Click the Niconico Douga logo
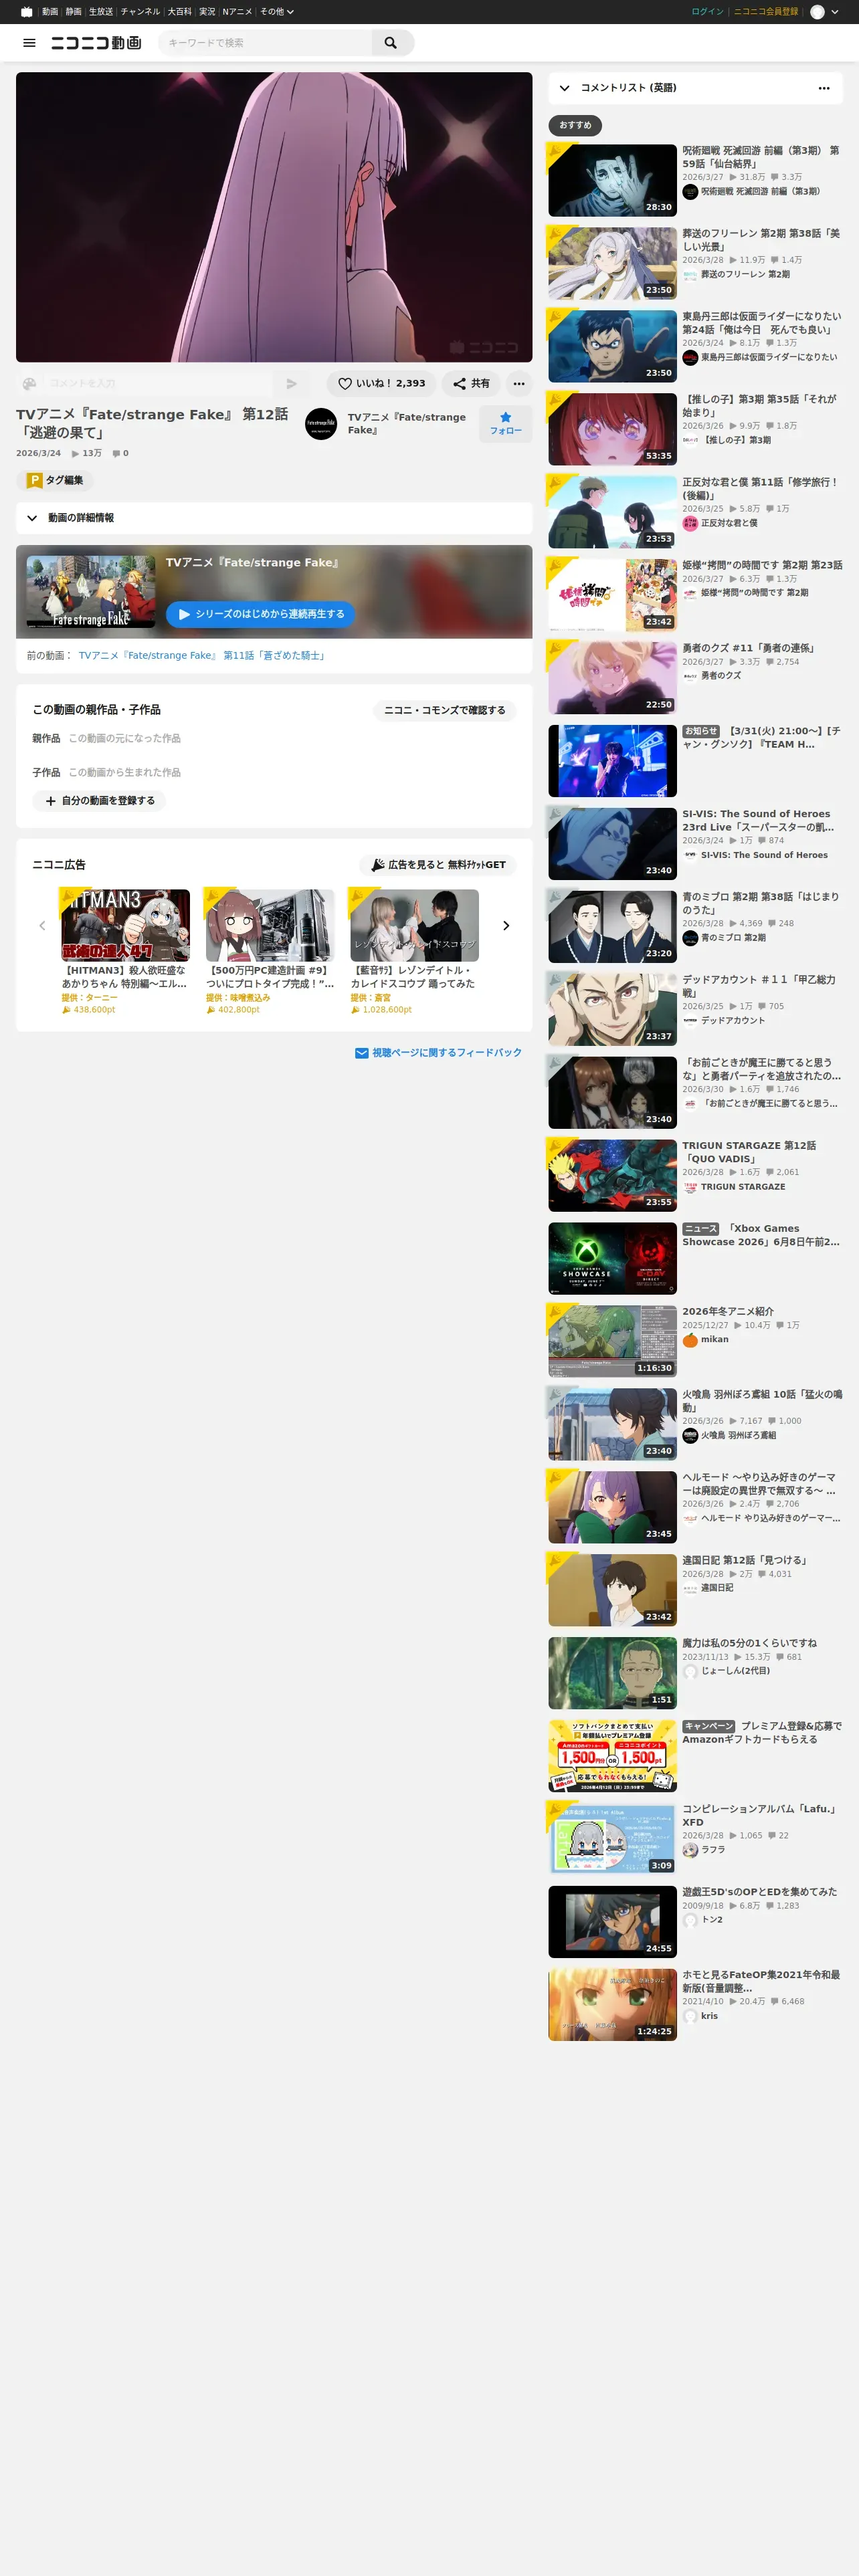Image resolution: width=859 pixels, height=2576 pixels. click(x=96, y=43)
